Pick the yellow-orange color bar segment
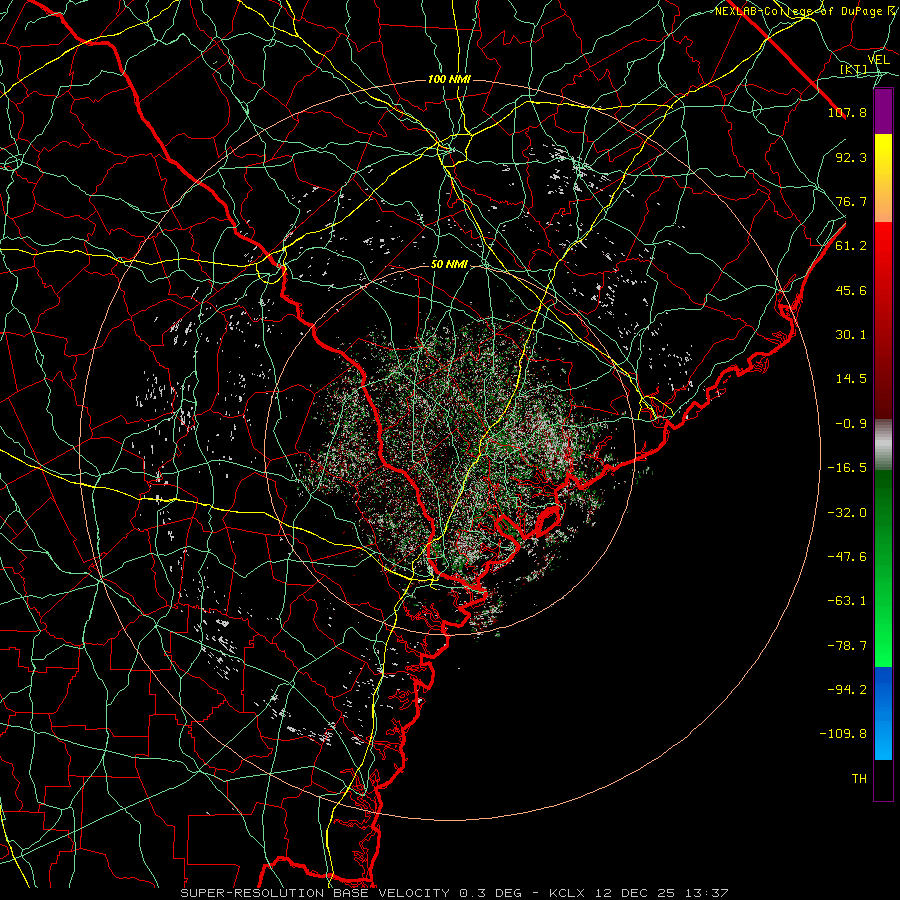 883,178
